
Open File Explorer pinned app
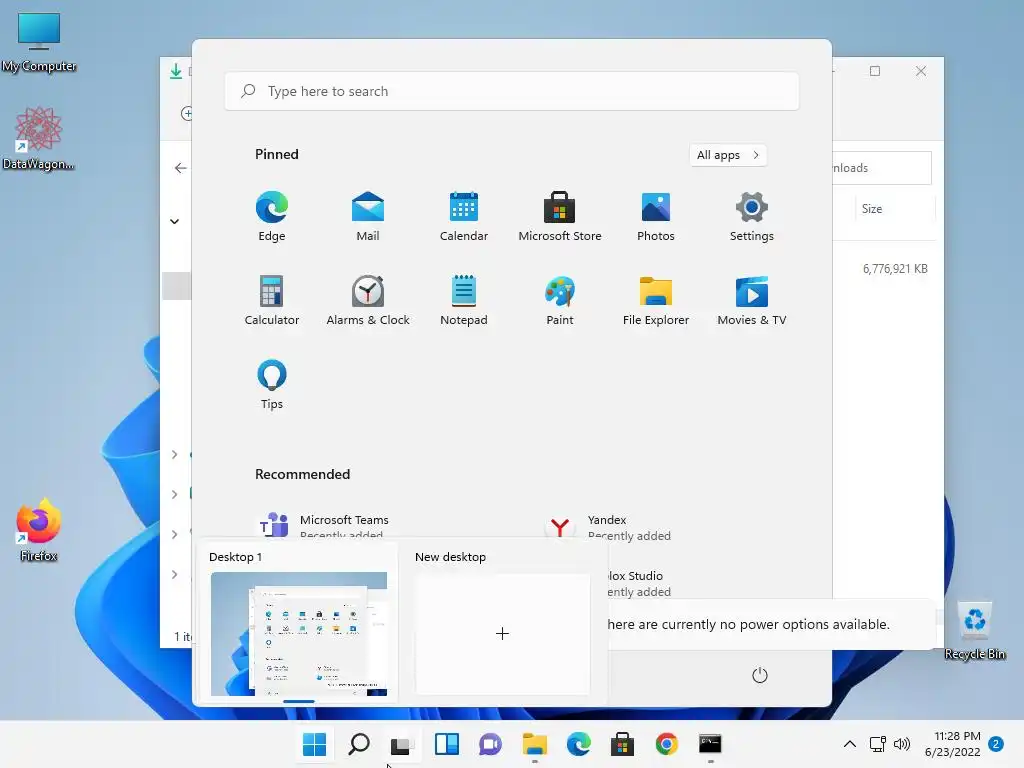click(x=656, y=300)
